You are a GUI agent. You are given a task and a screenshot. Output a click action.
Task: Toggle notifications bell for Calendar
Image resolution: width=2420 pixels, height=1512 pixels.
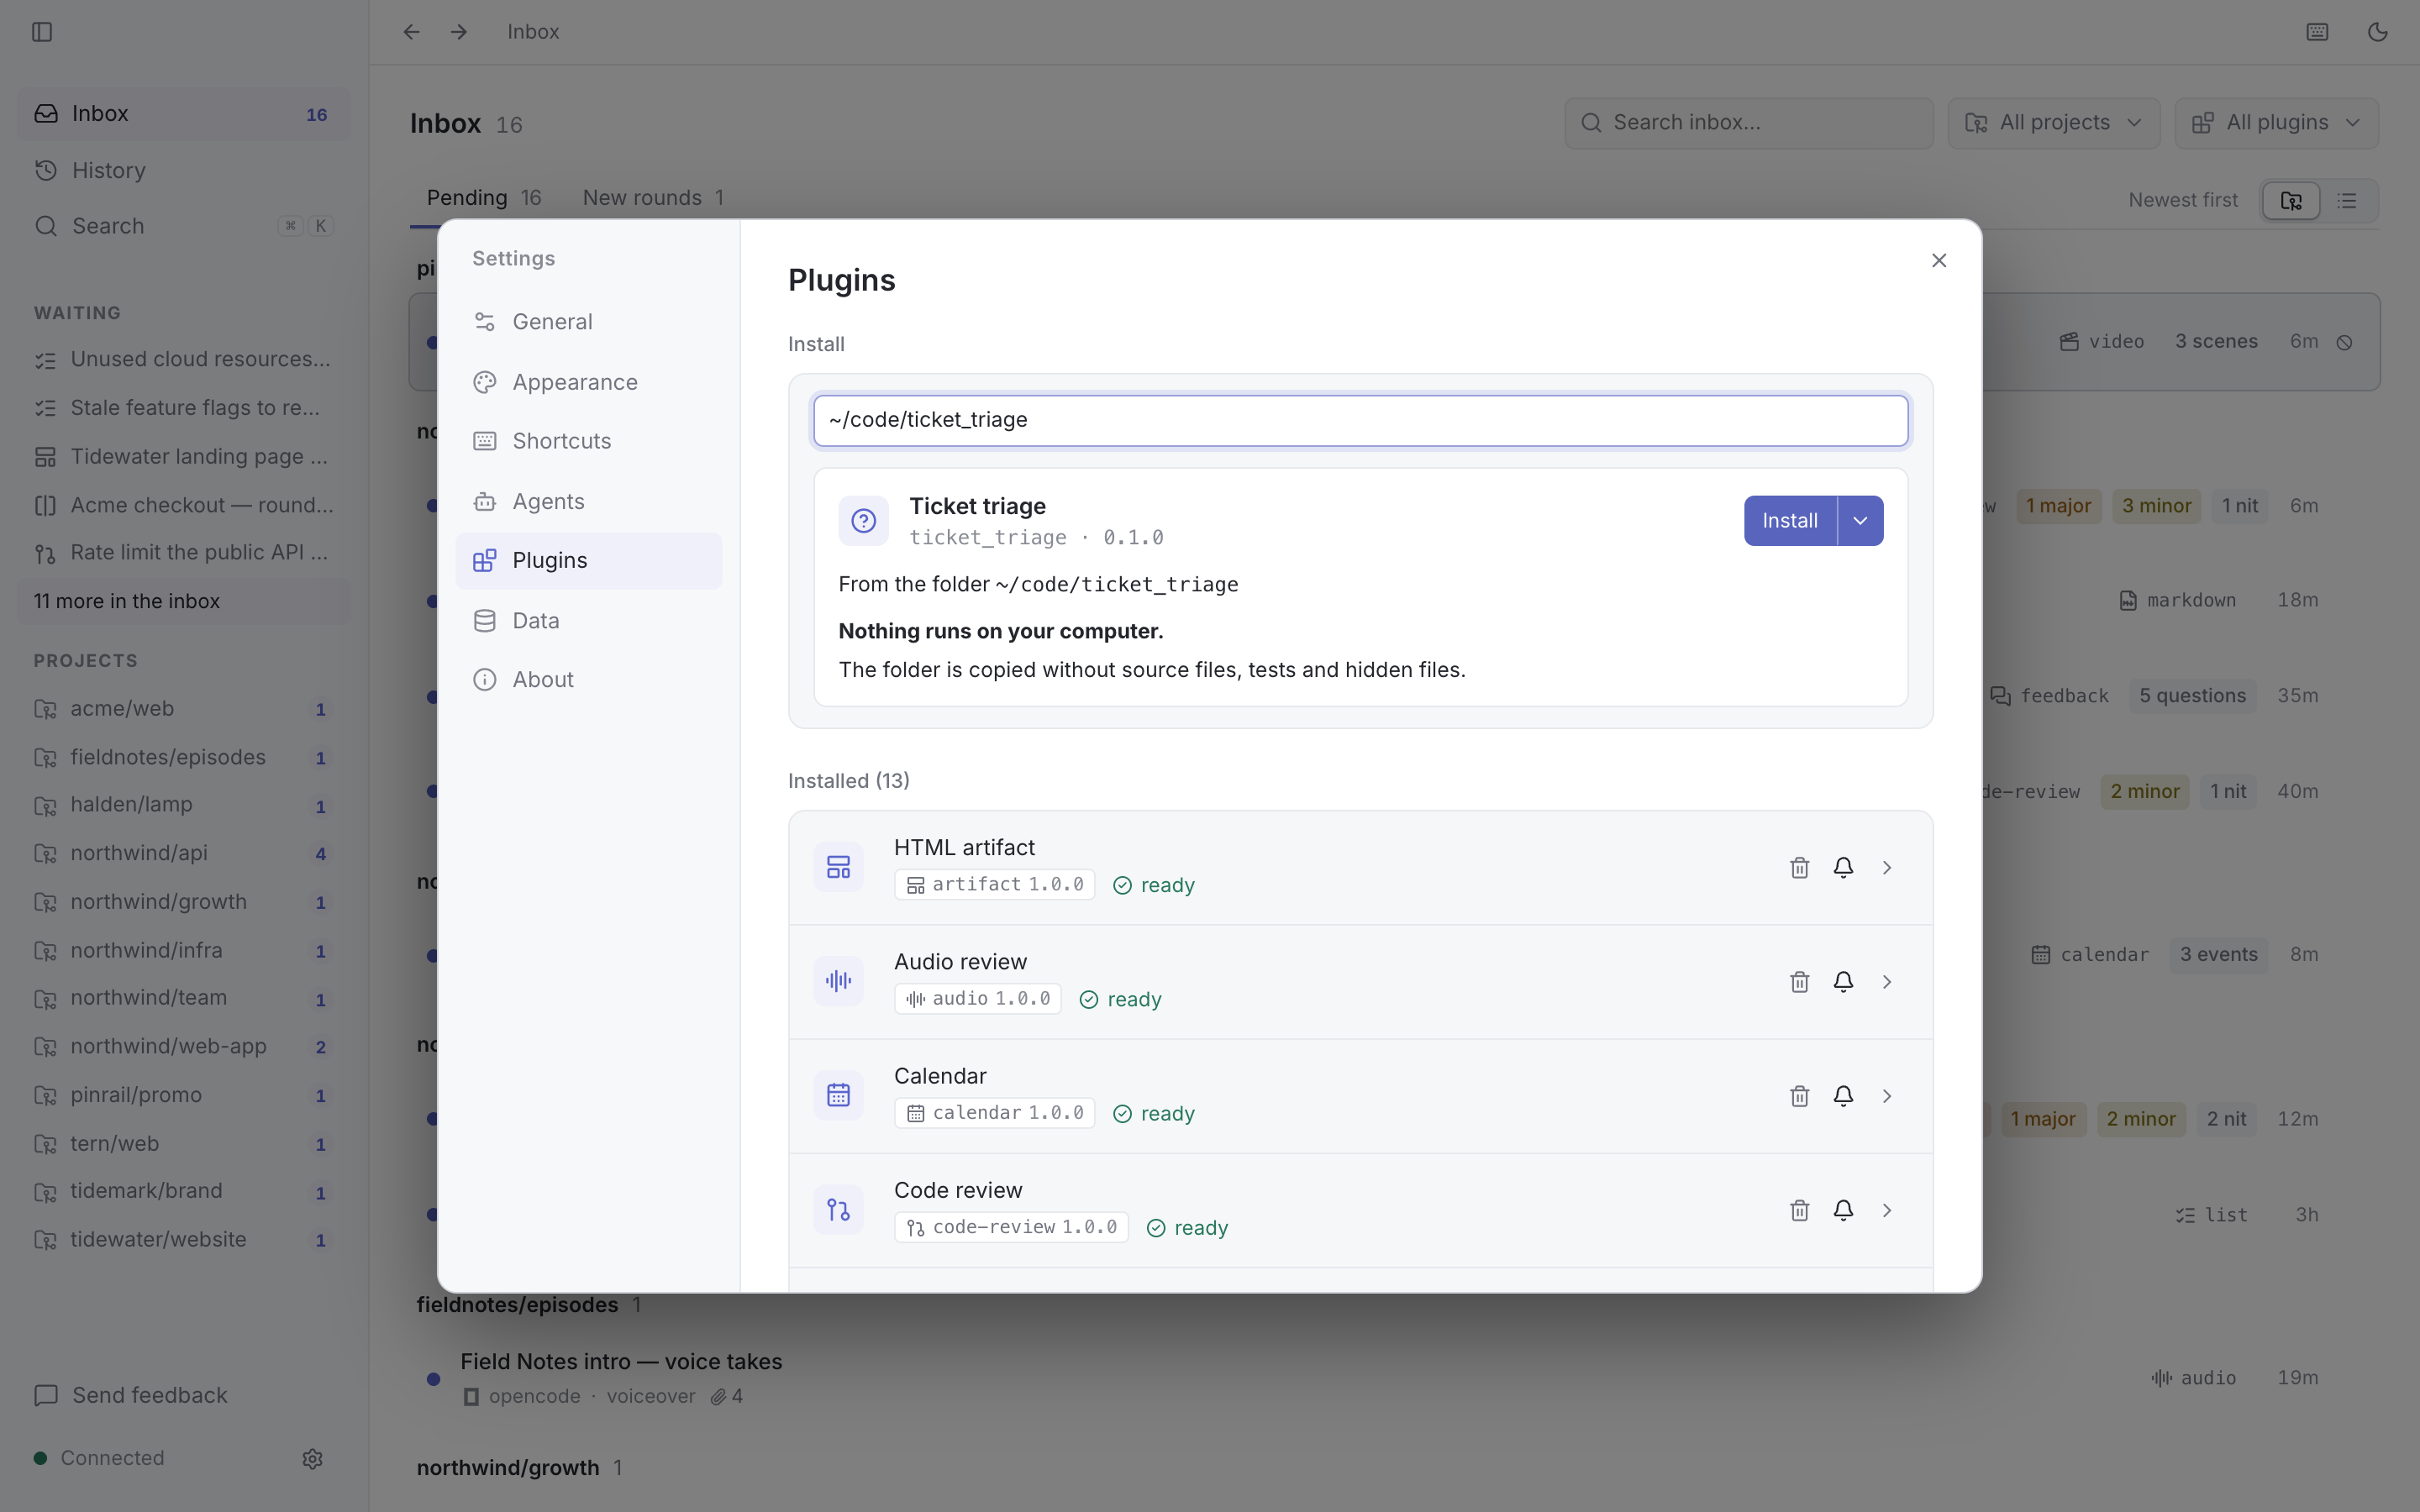[x=1843, y=1096]
